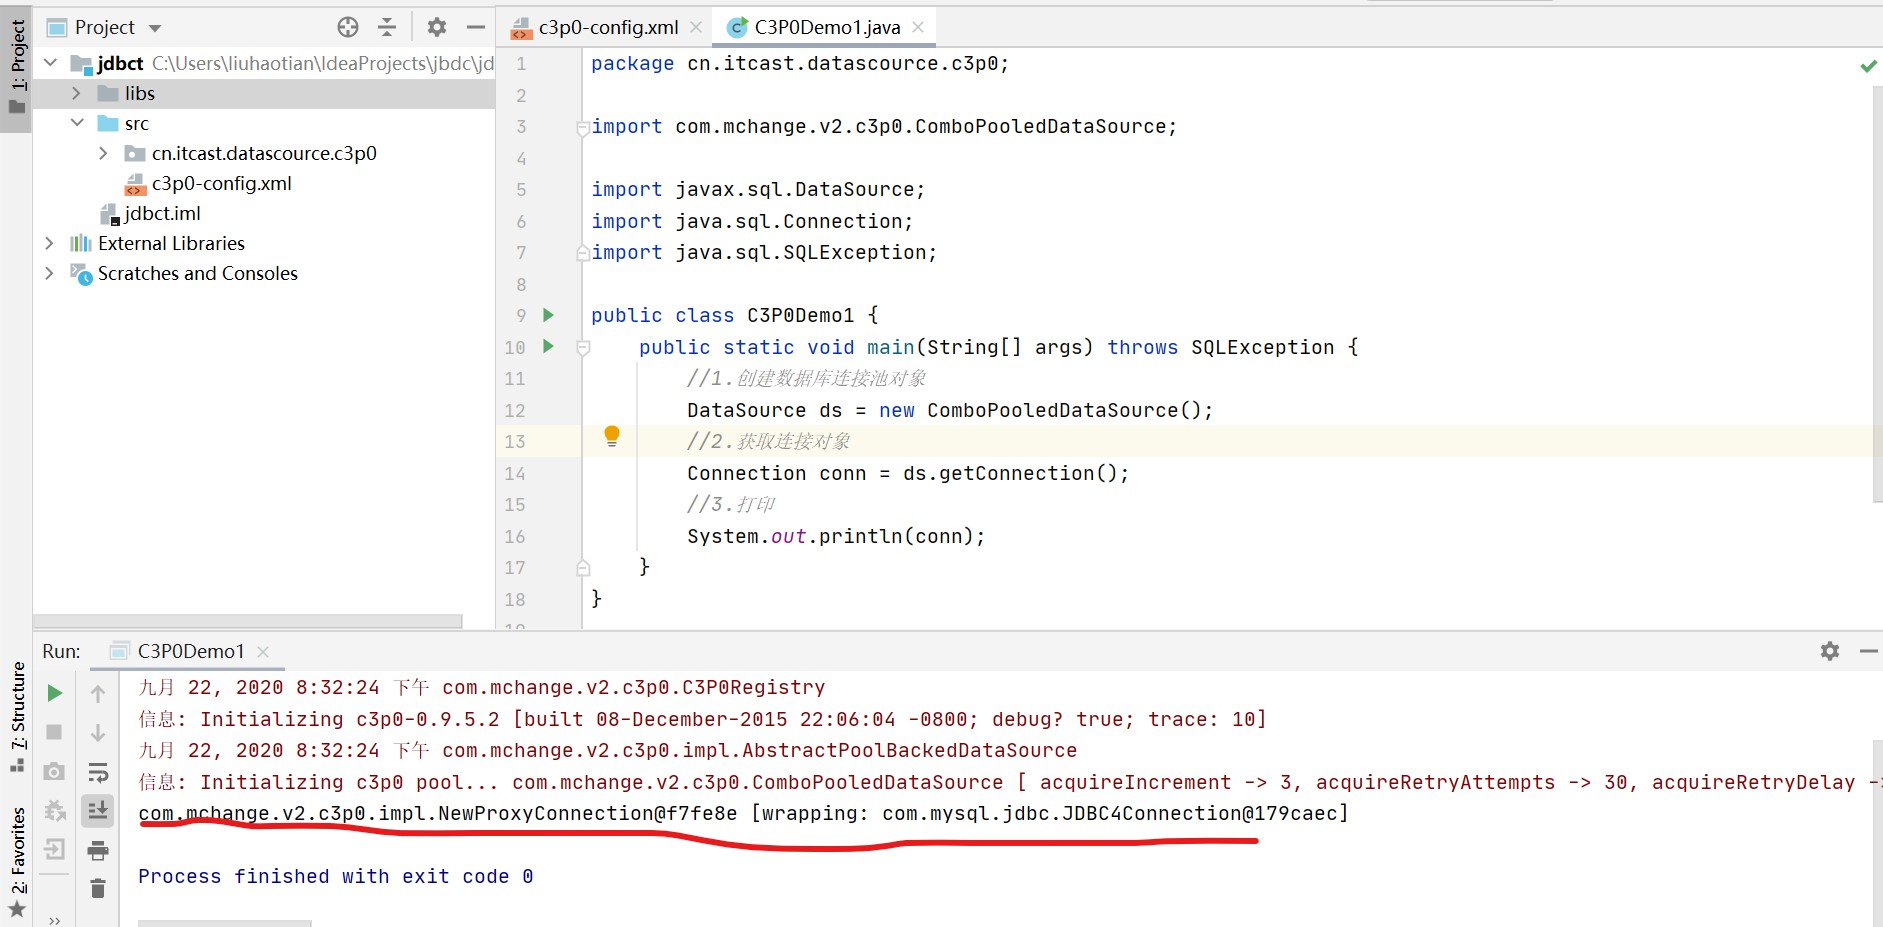Screen dimensions: 1883x927
Task: Fold the import block at line 3
Action: [x=583, y=127]
